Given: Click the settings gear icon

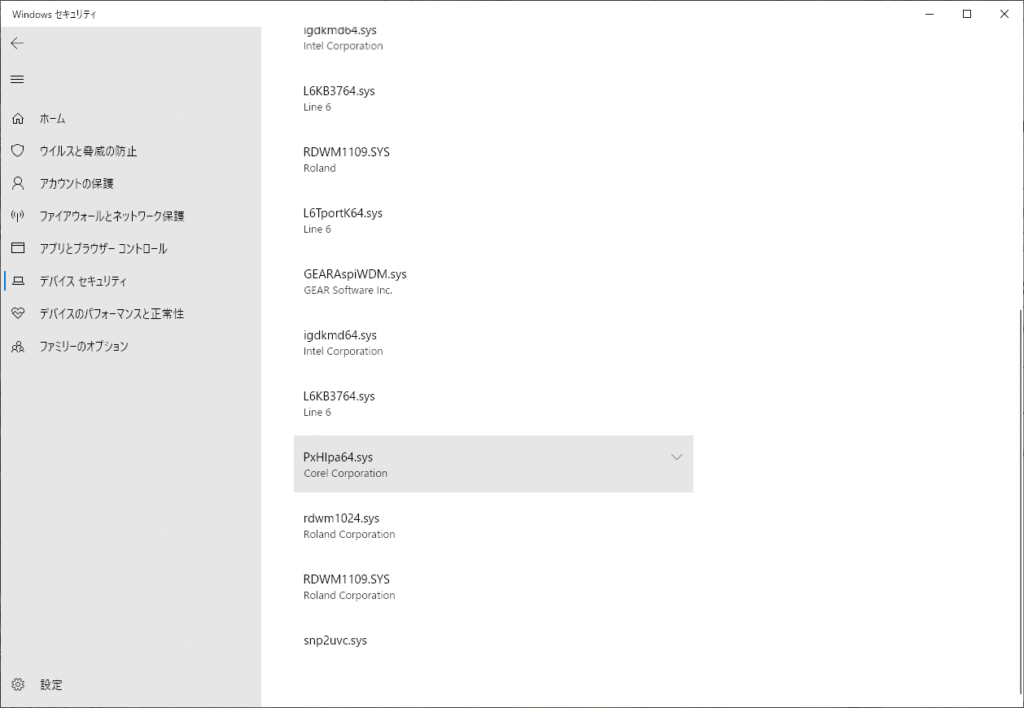Looking at the screenshot, I should (17, 685).
